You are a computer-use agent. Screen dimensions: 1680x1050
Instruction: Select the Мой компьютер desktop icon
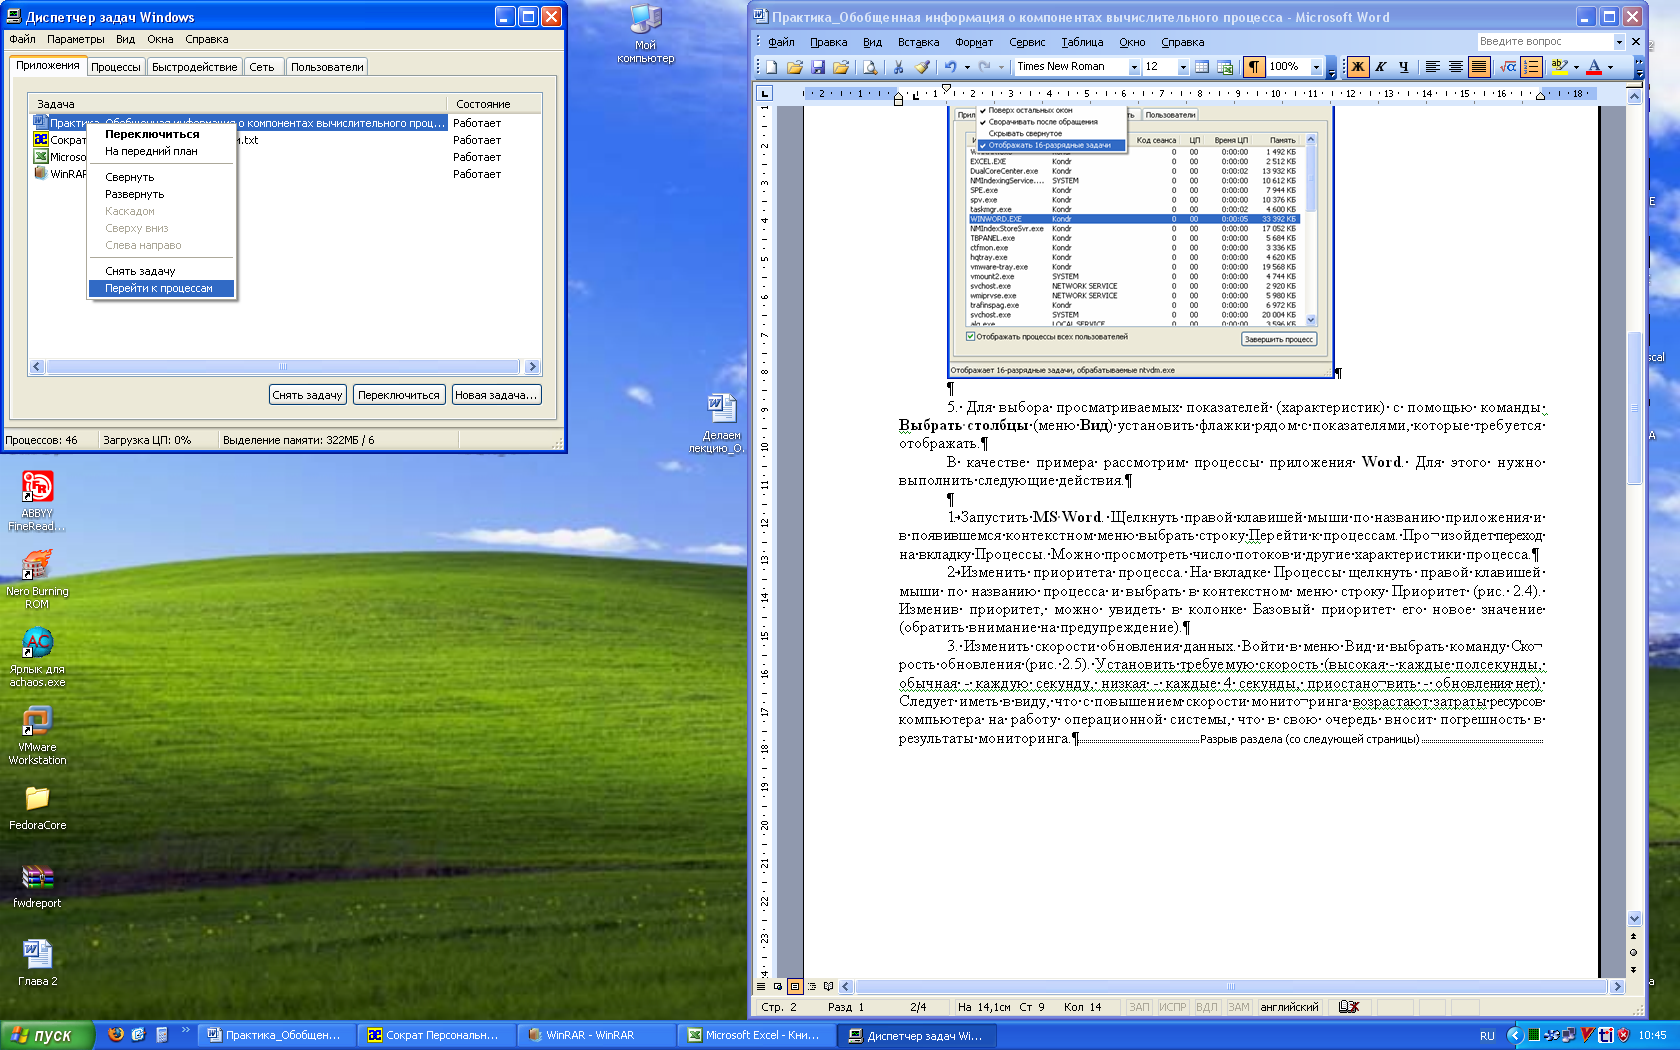click(x=645, y=35)
